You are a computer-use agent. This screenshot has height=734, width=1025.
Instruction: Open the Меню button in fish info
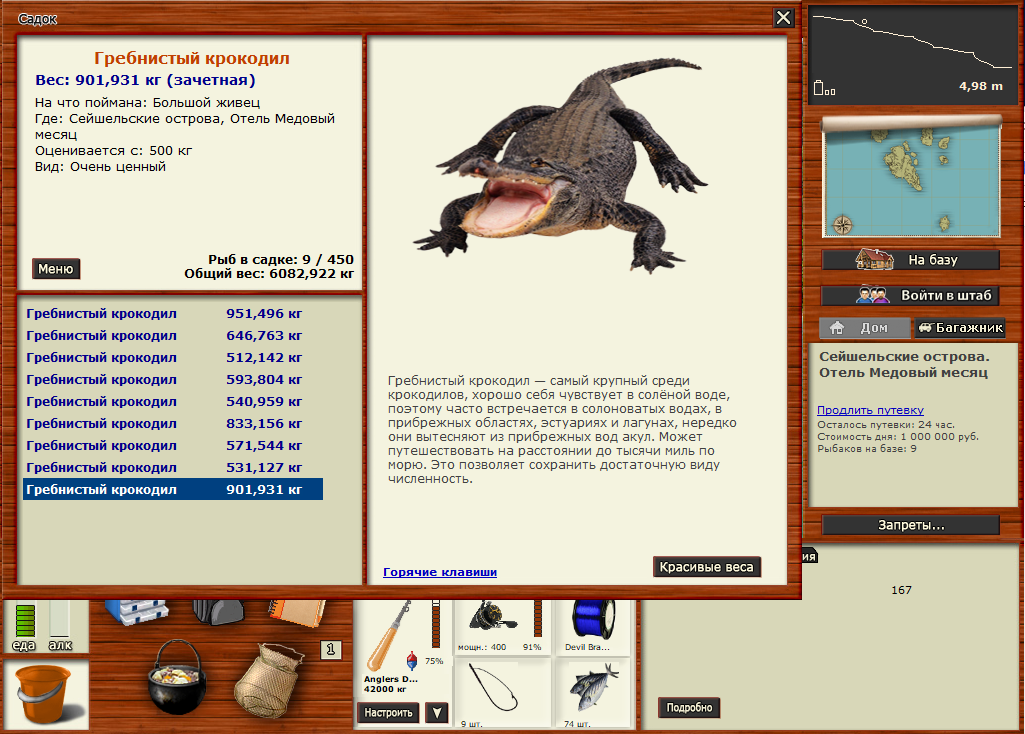click(x=56, y=269)
